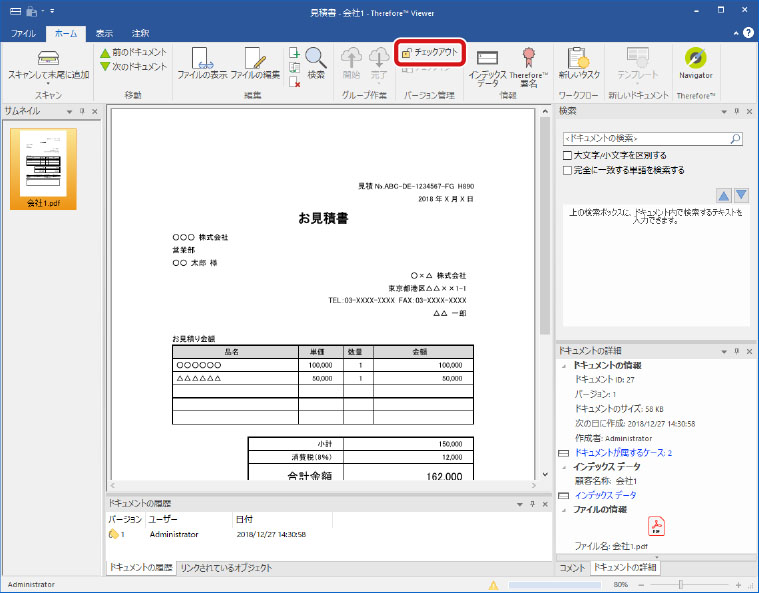The image size is (759, 593).
Task: Go to 次のドキュメント (next document)
Action: coord(132,66)
